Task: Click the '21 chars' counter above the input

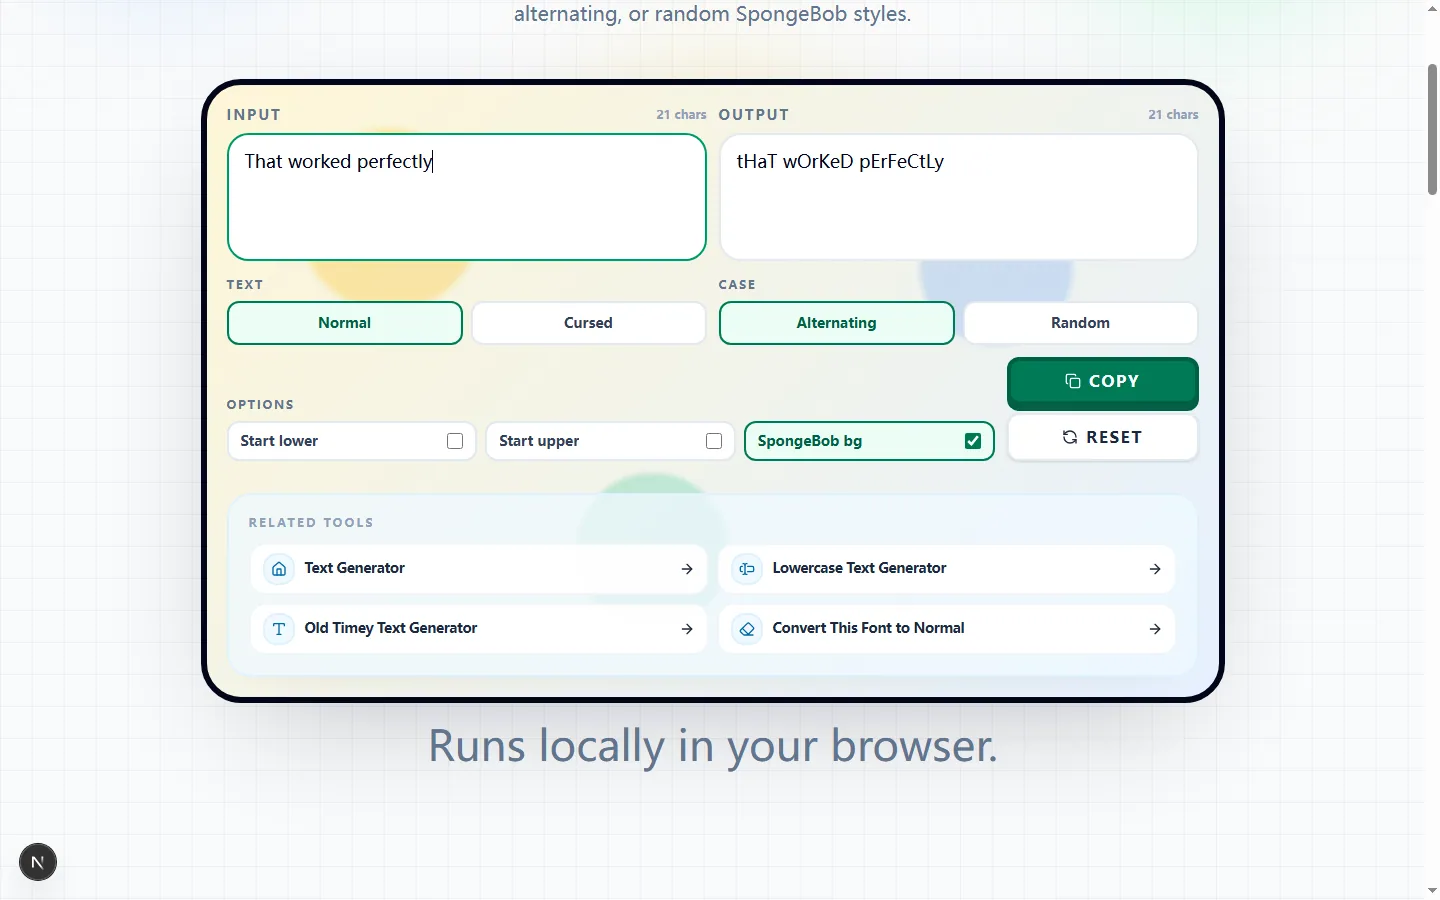Action: pyautogui.click(x=681, y=115)
